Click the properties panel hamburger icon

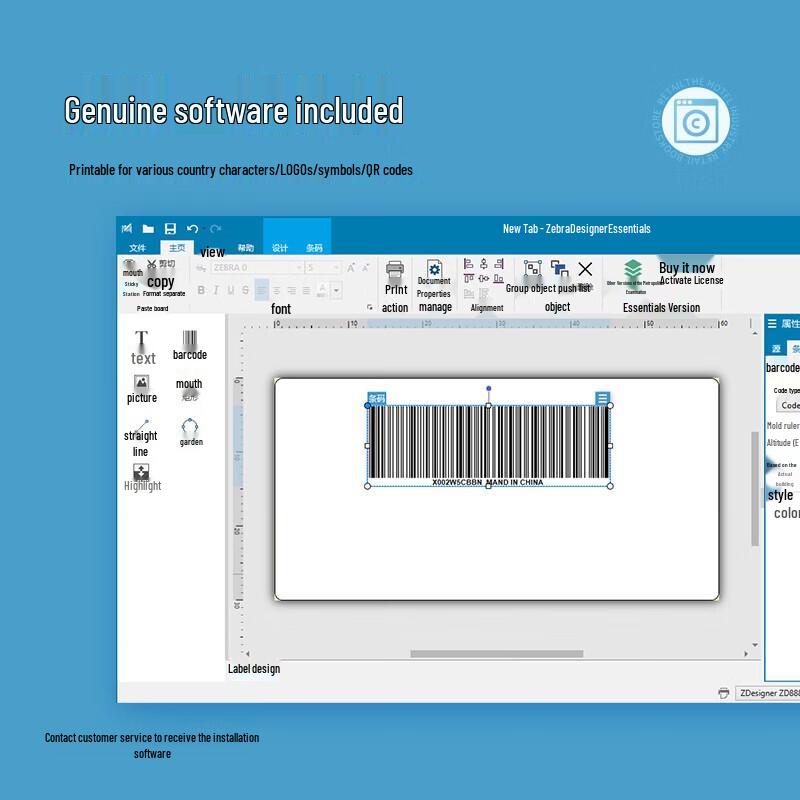pyautogui.click(x=772, y=323)
